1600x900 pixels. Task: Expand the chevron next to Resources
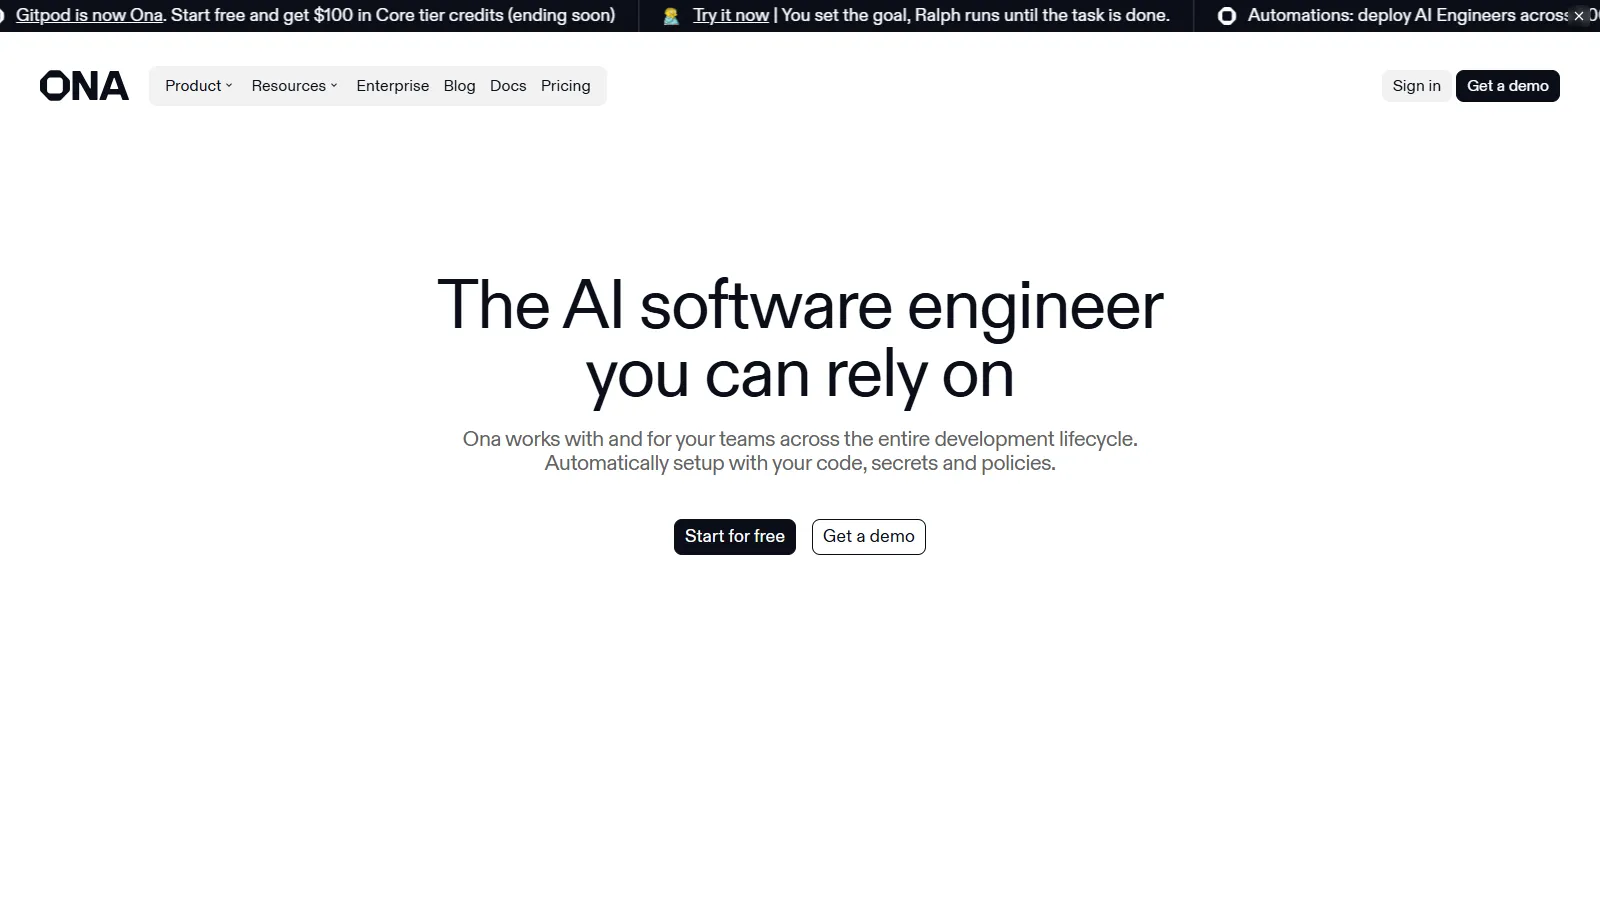[334, 86]
